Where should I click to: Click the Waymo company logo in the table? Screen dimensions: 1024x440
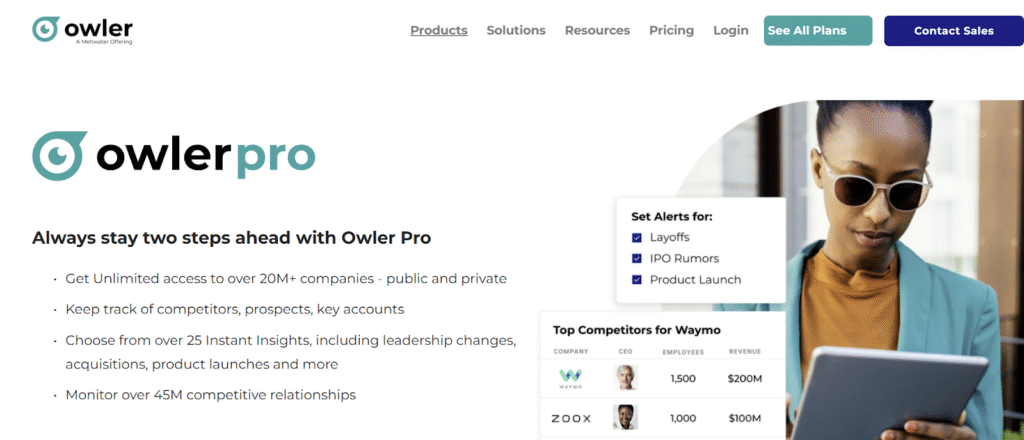570,379
